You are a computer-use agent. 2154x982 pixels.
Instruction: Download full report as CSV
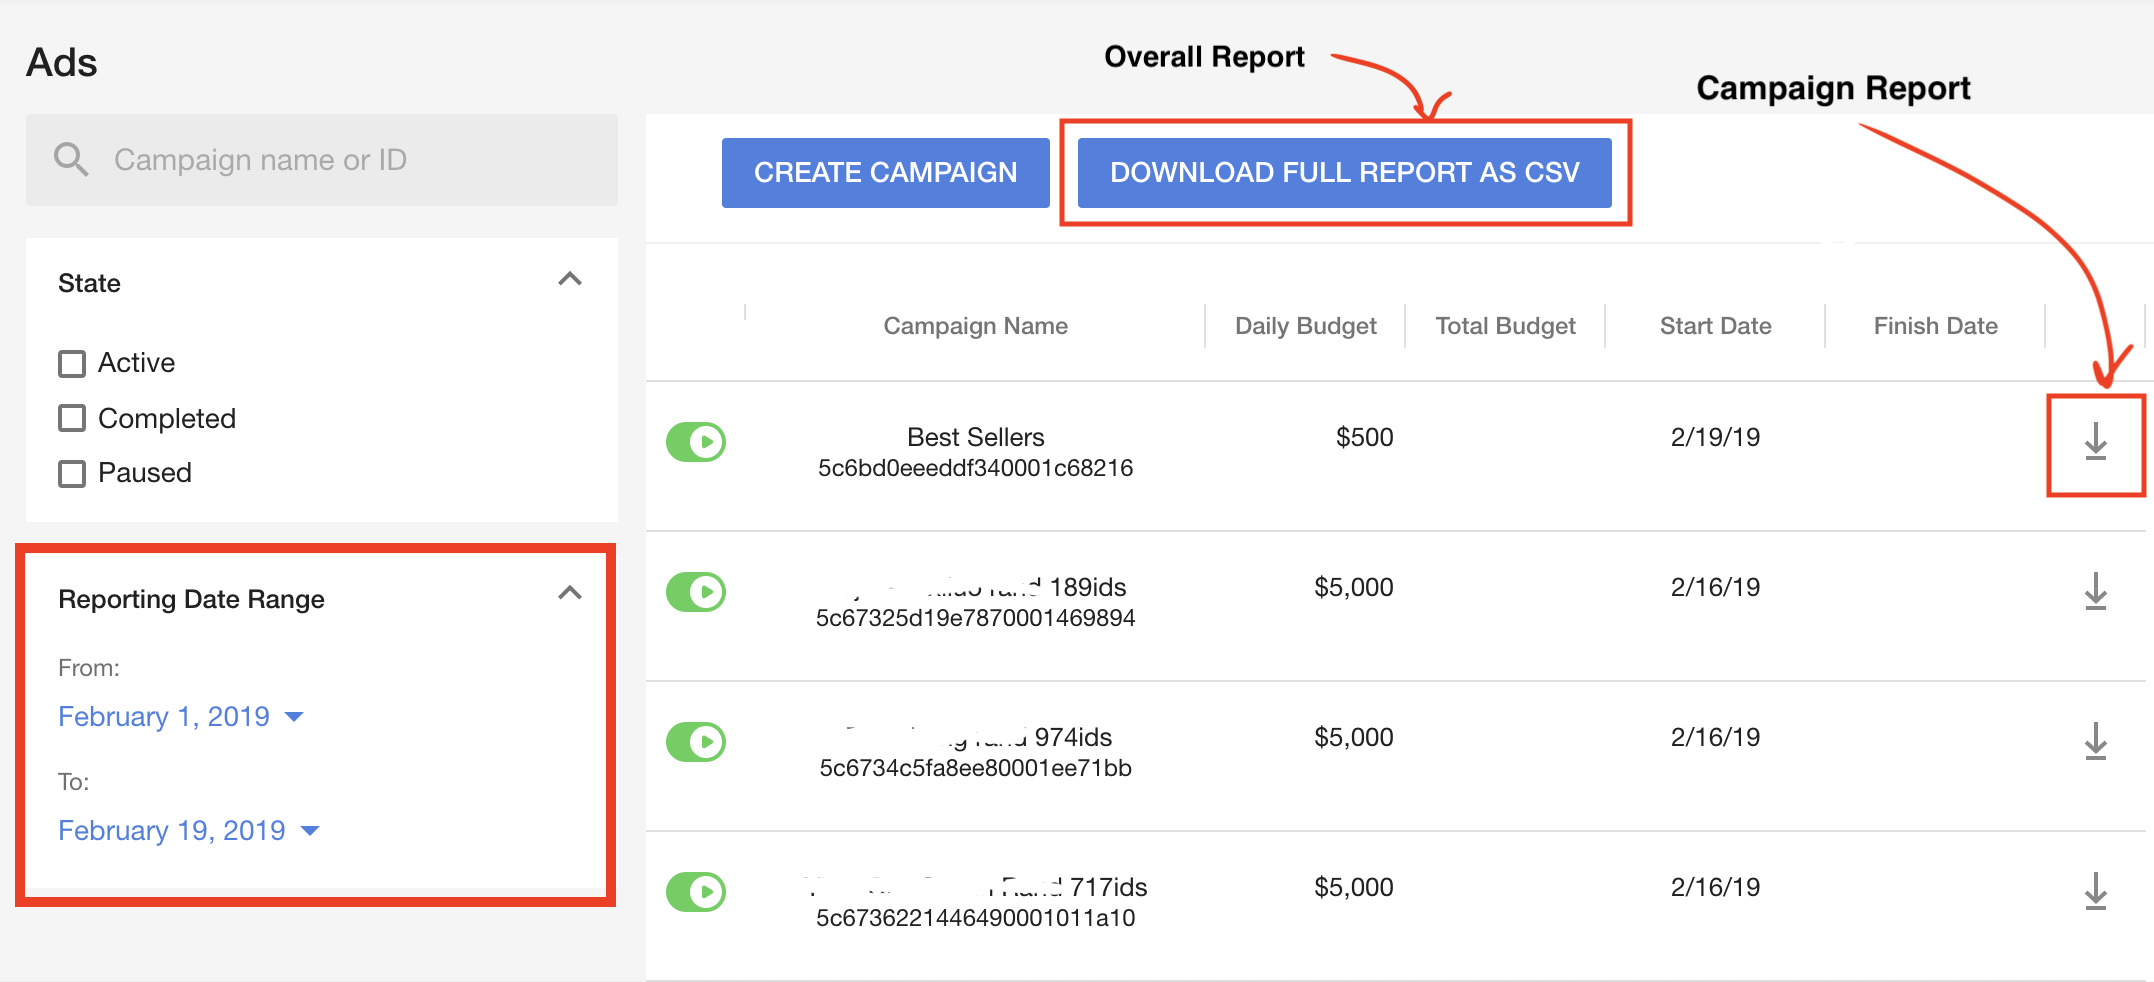point(1344,173)
